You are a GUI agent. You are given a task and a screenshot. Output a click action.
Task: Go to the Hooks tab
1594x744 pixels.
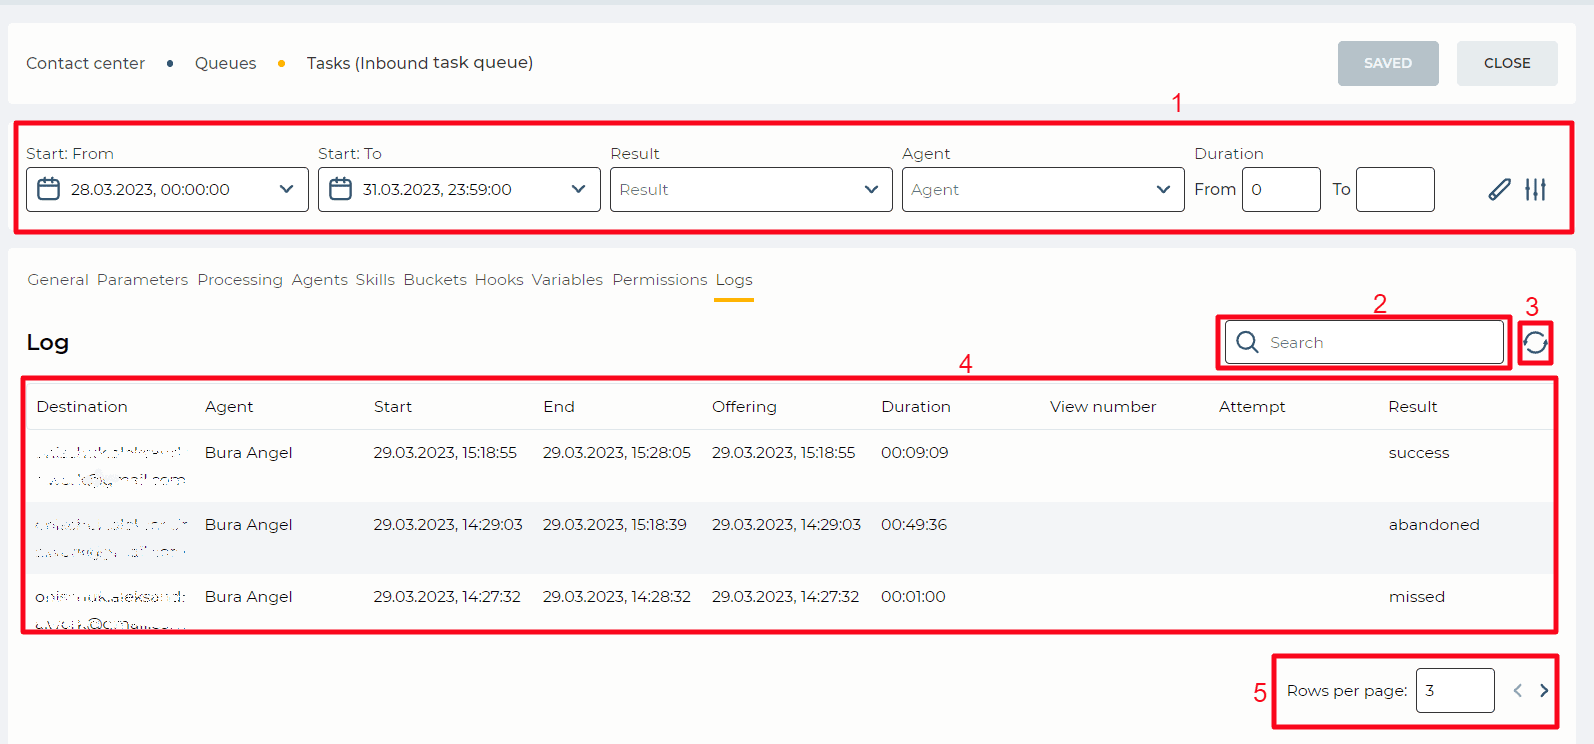499,280
